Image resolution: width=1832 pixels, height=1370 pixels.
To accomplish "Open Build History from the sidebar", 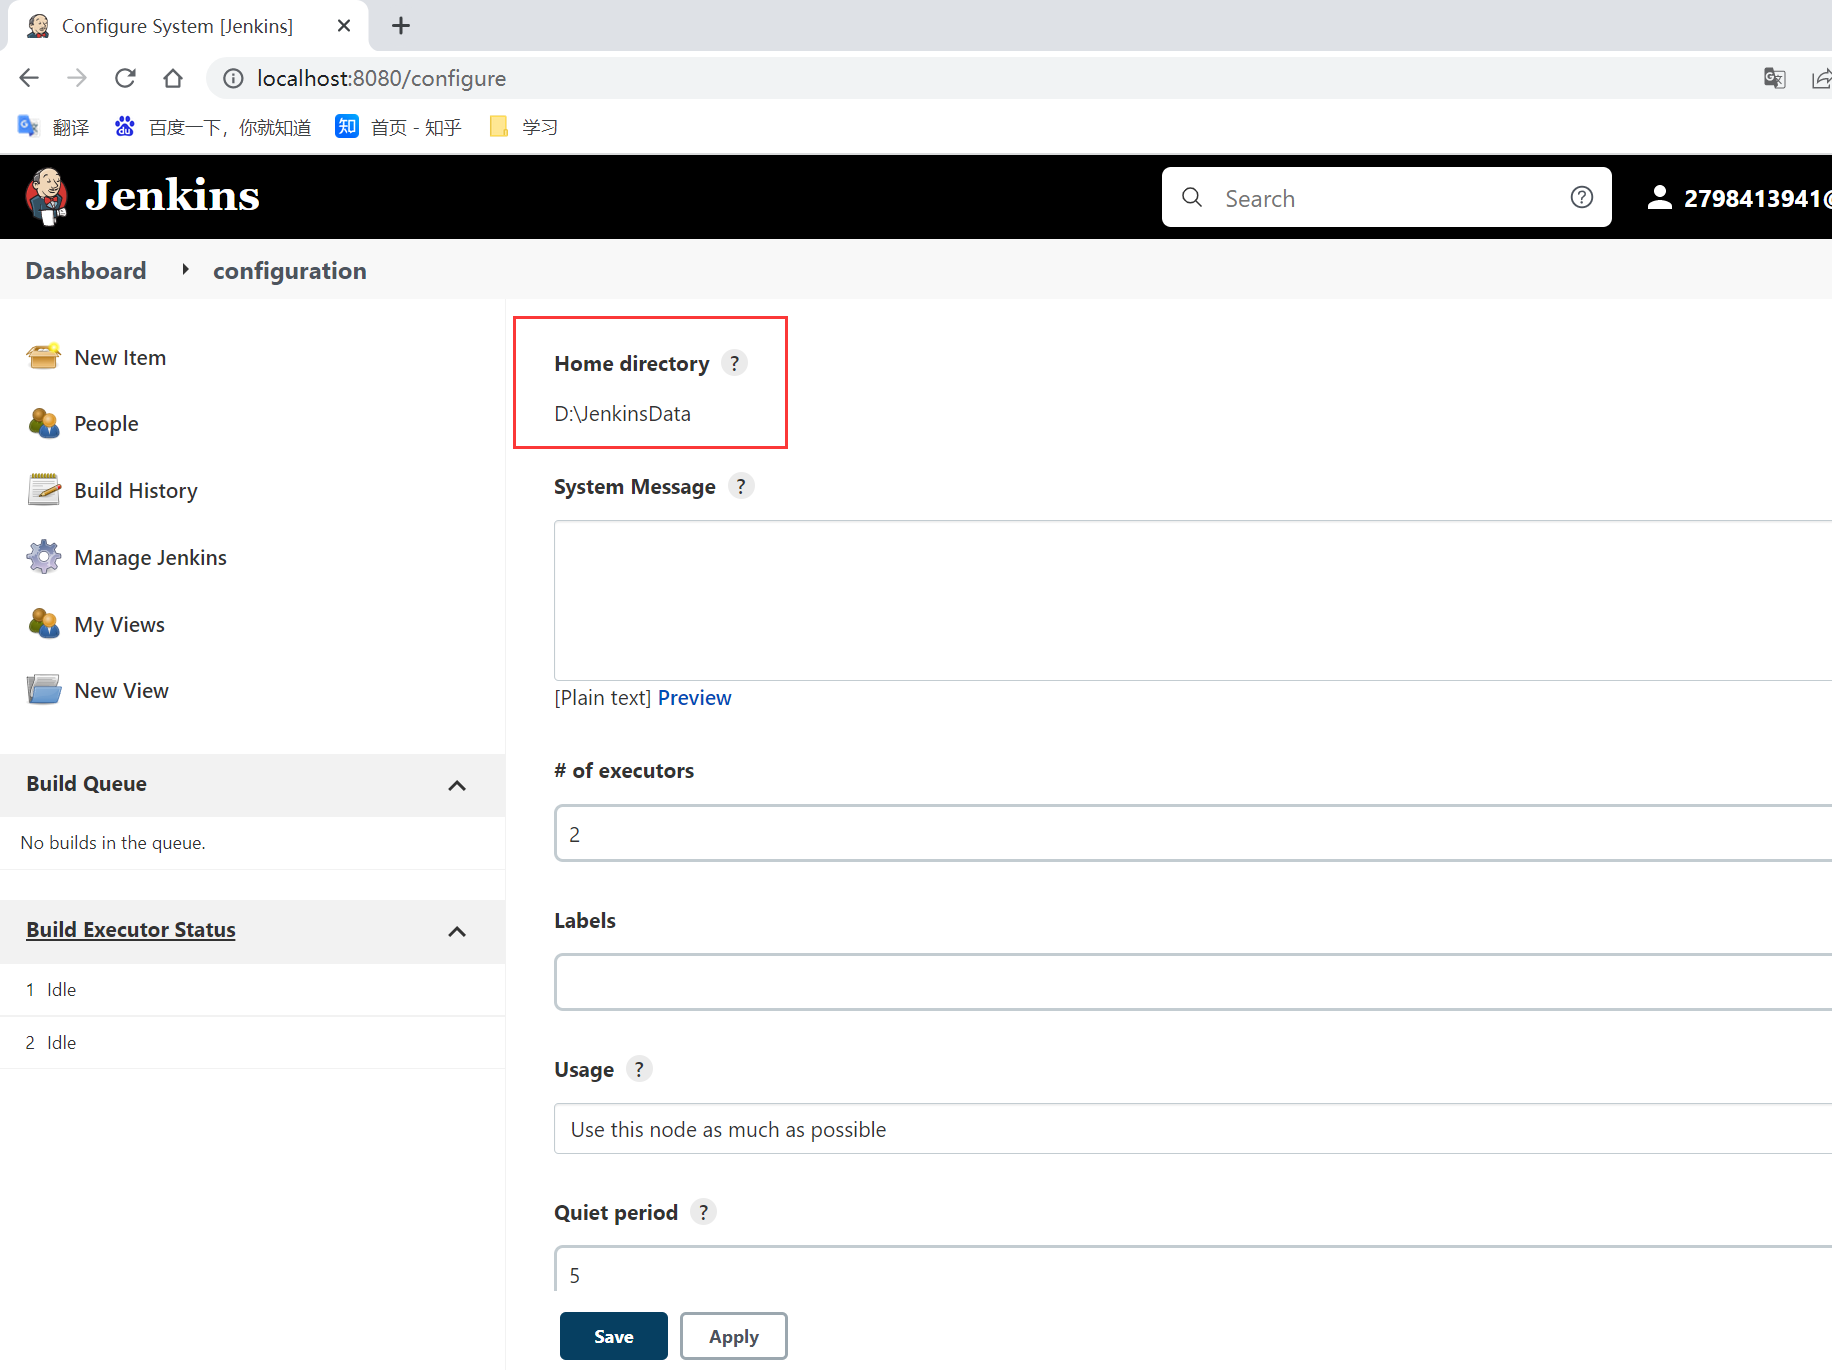I will pyautogui.click(x=42, y=490).
